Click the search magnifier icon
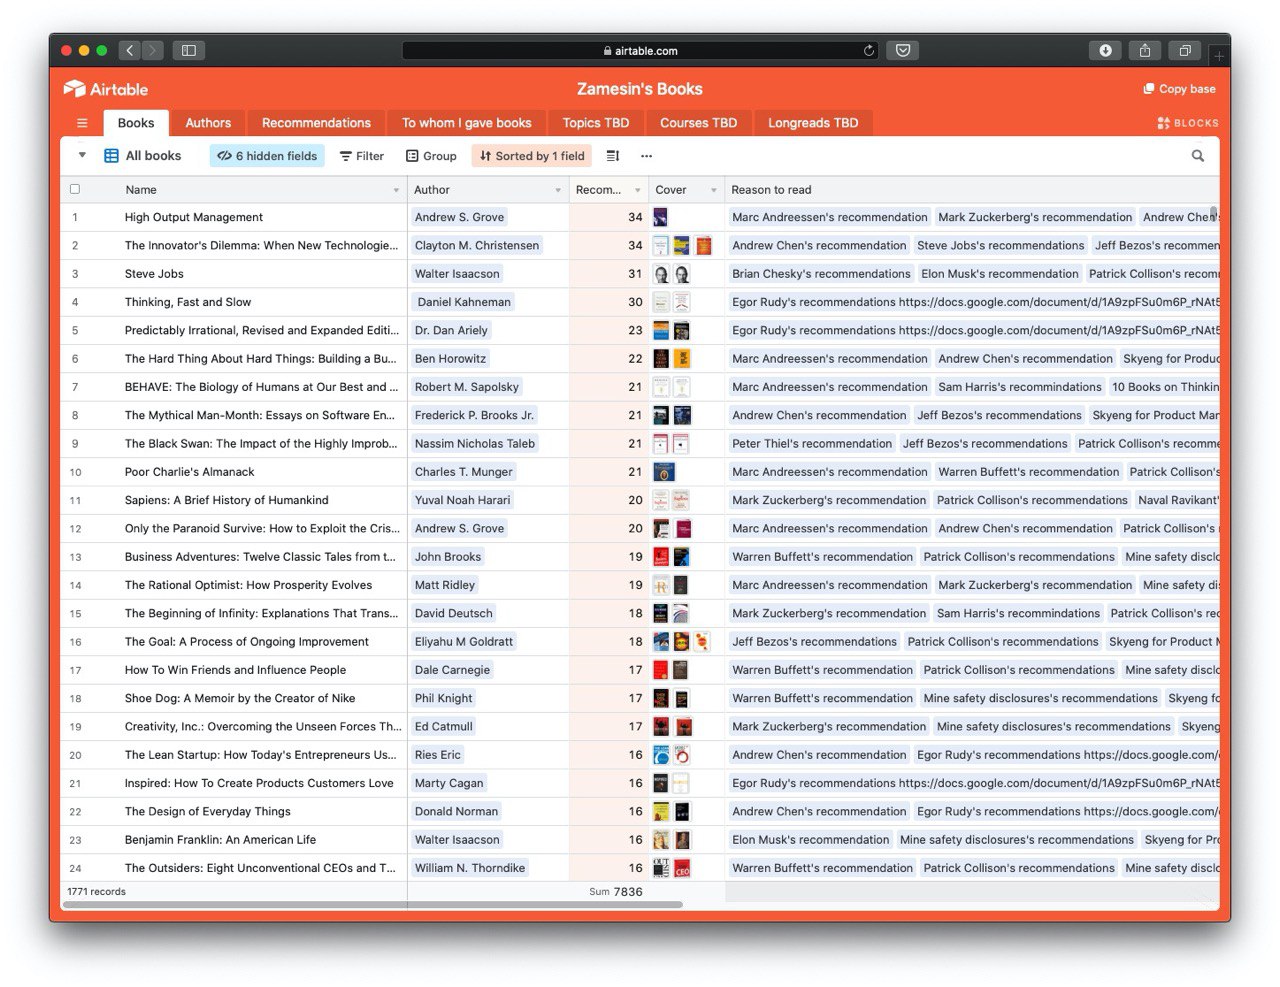The height and width of the screenshot is (987, 1280). (x=1198, y=156)
